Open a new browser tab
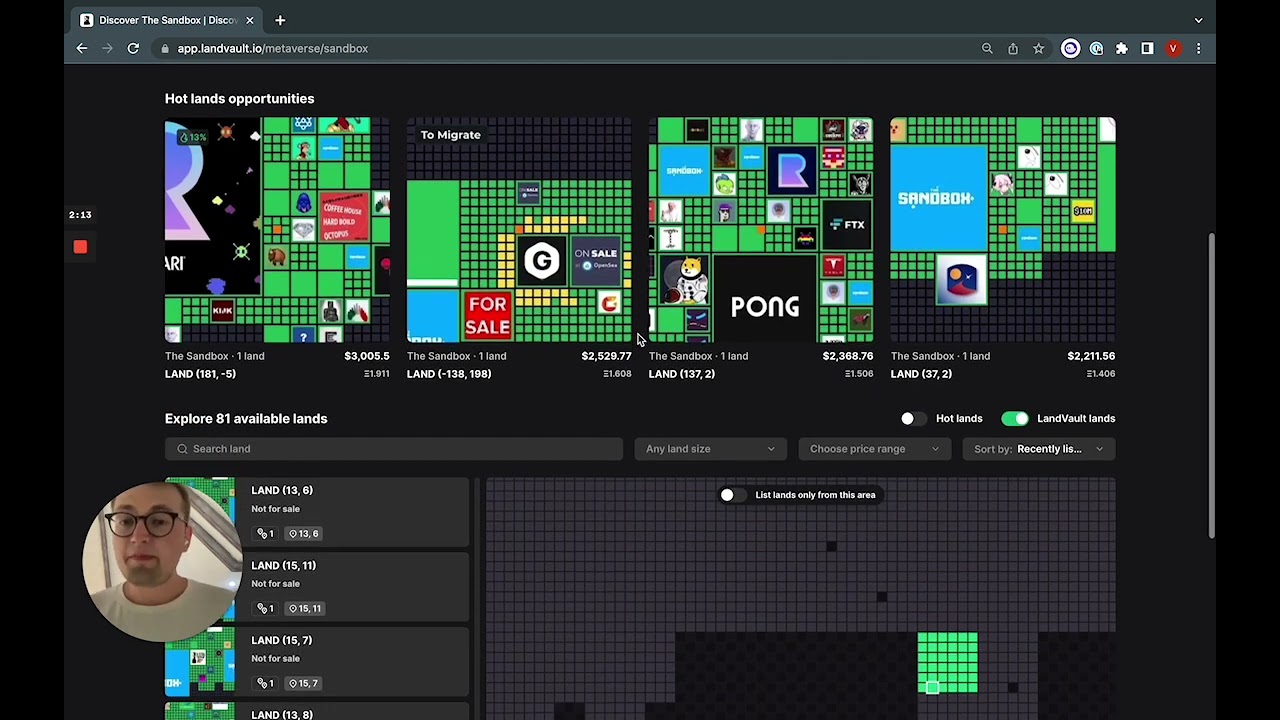The image size is (1280, 720). click(280, 20)
